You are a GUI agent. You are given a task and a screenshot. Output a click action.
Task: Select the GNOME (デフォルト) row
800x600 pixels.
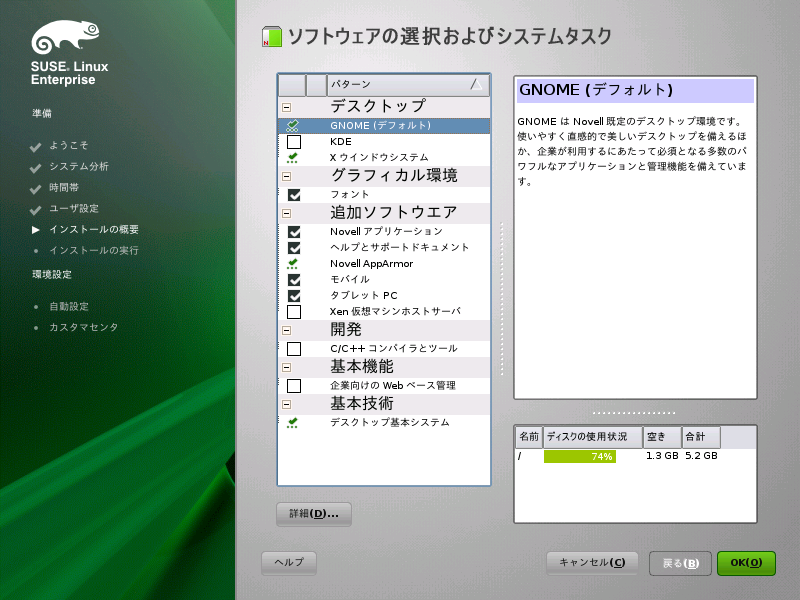click(x=384, y=126)
